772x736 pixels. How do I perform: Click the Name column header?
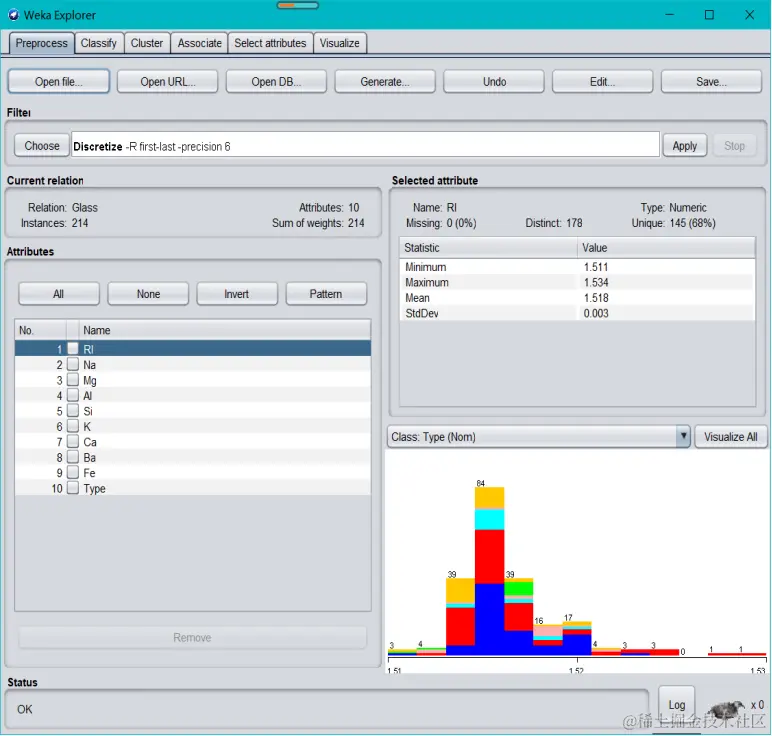tap(225, 330)
